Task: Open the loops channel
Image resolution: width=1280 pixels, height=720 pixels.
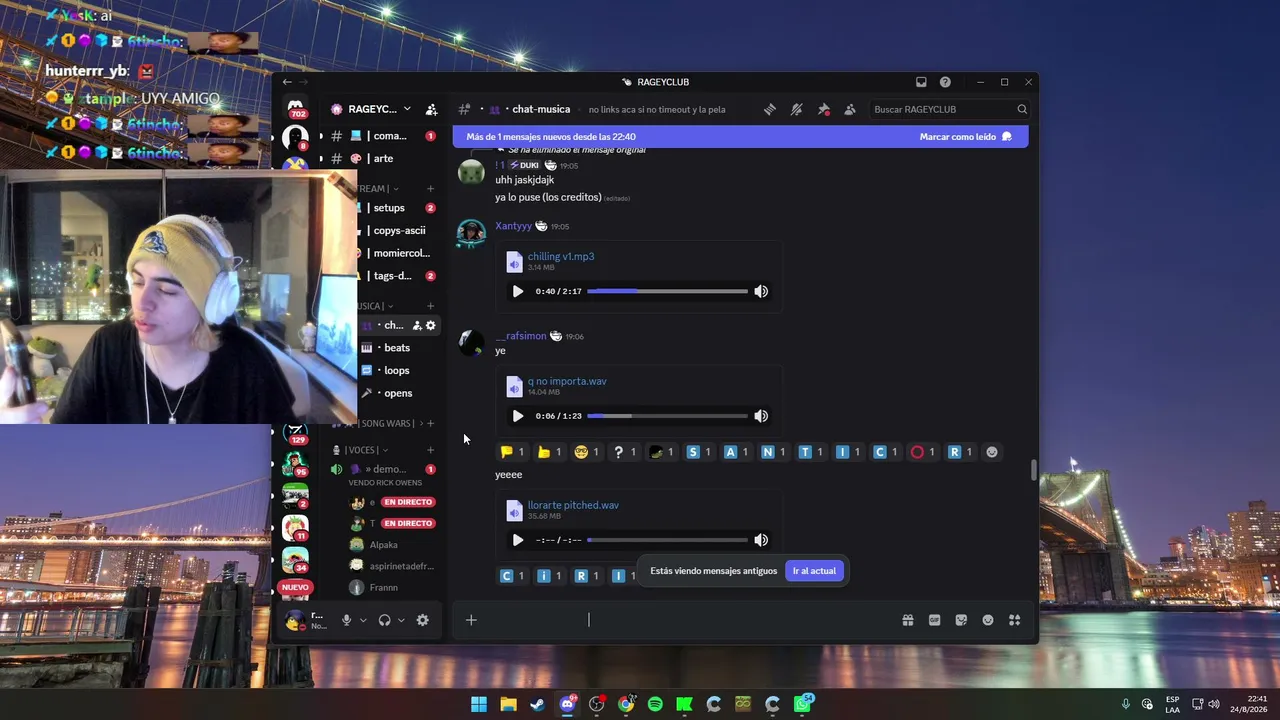Action: 397,370
